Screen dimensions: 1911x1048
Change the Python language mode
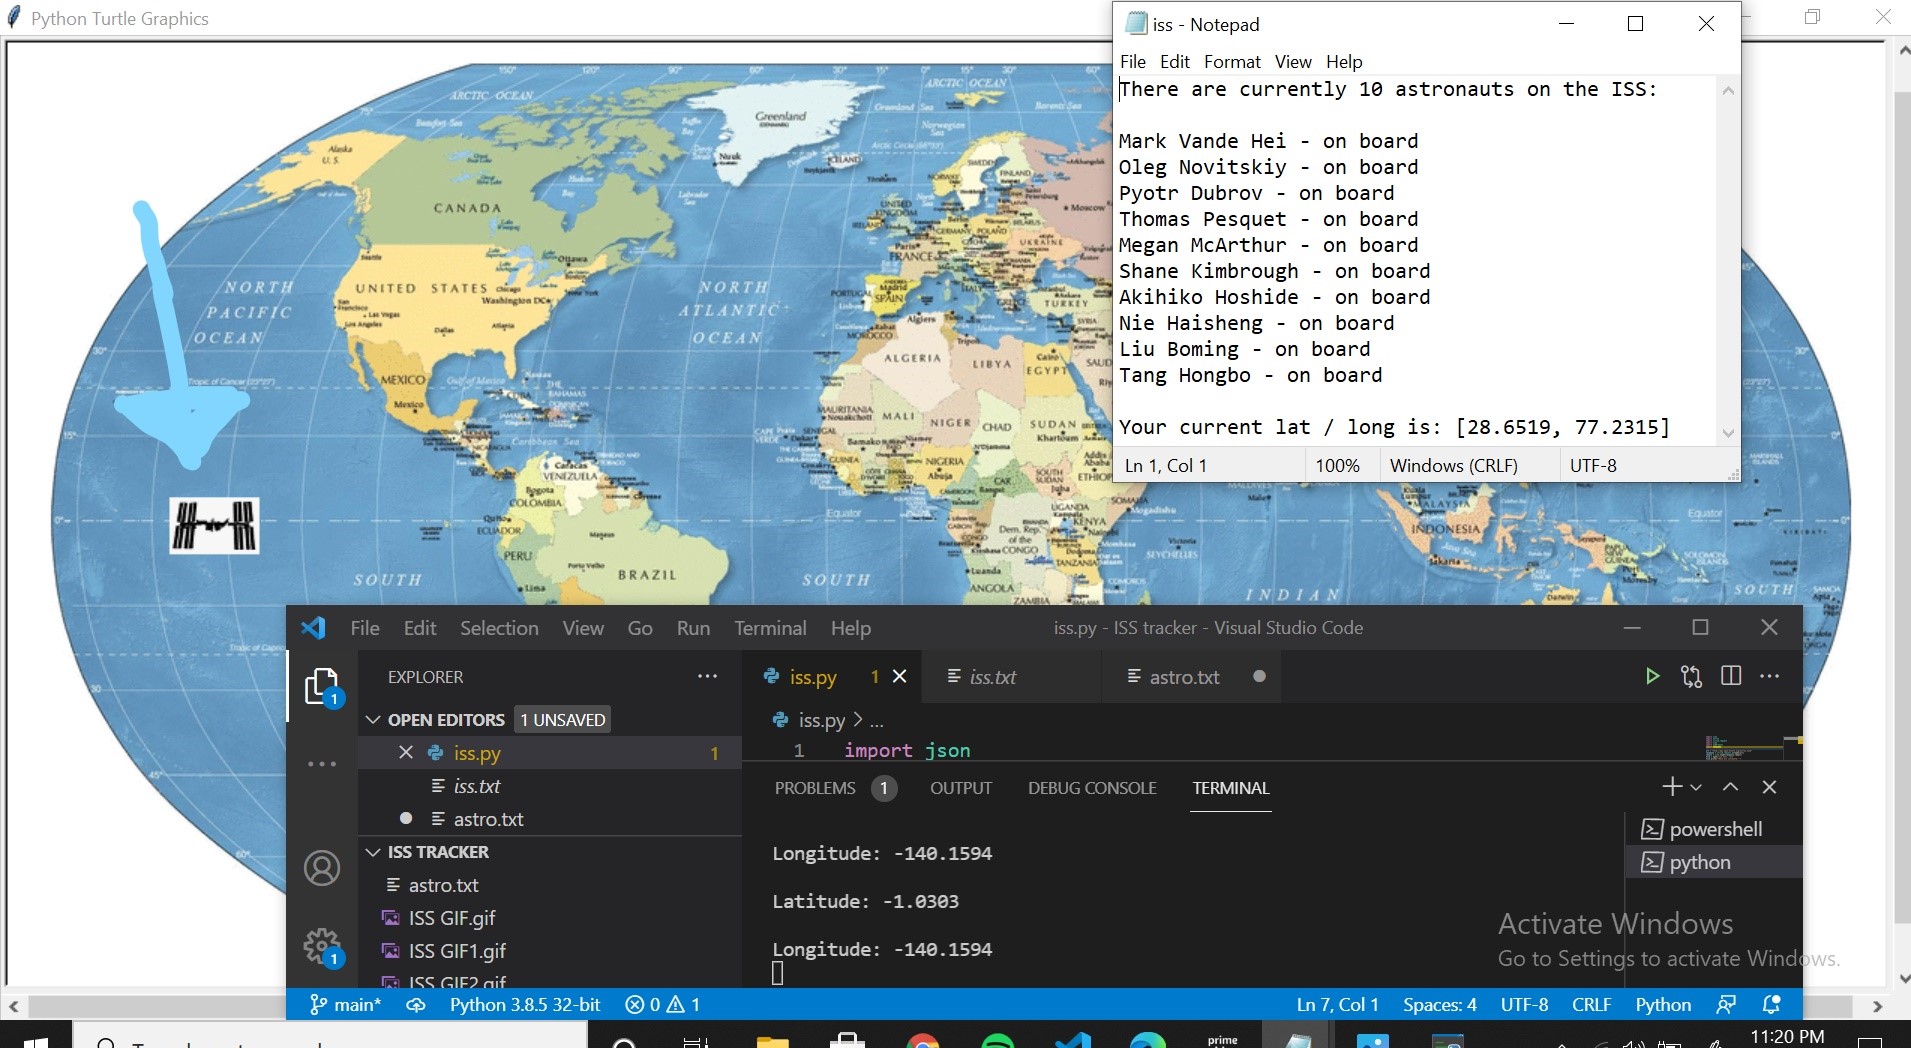click(1663, 1004)
